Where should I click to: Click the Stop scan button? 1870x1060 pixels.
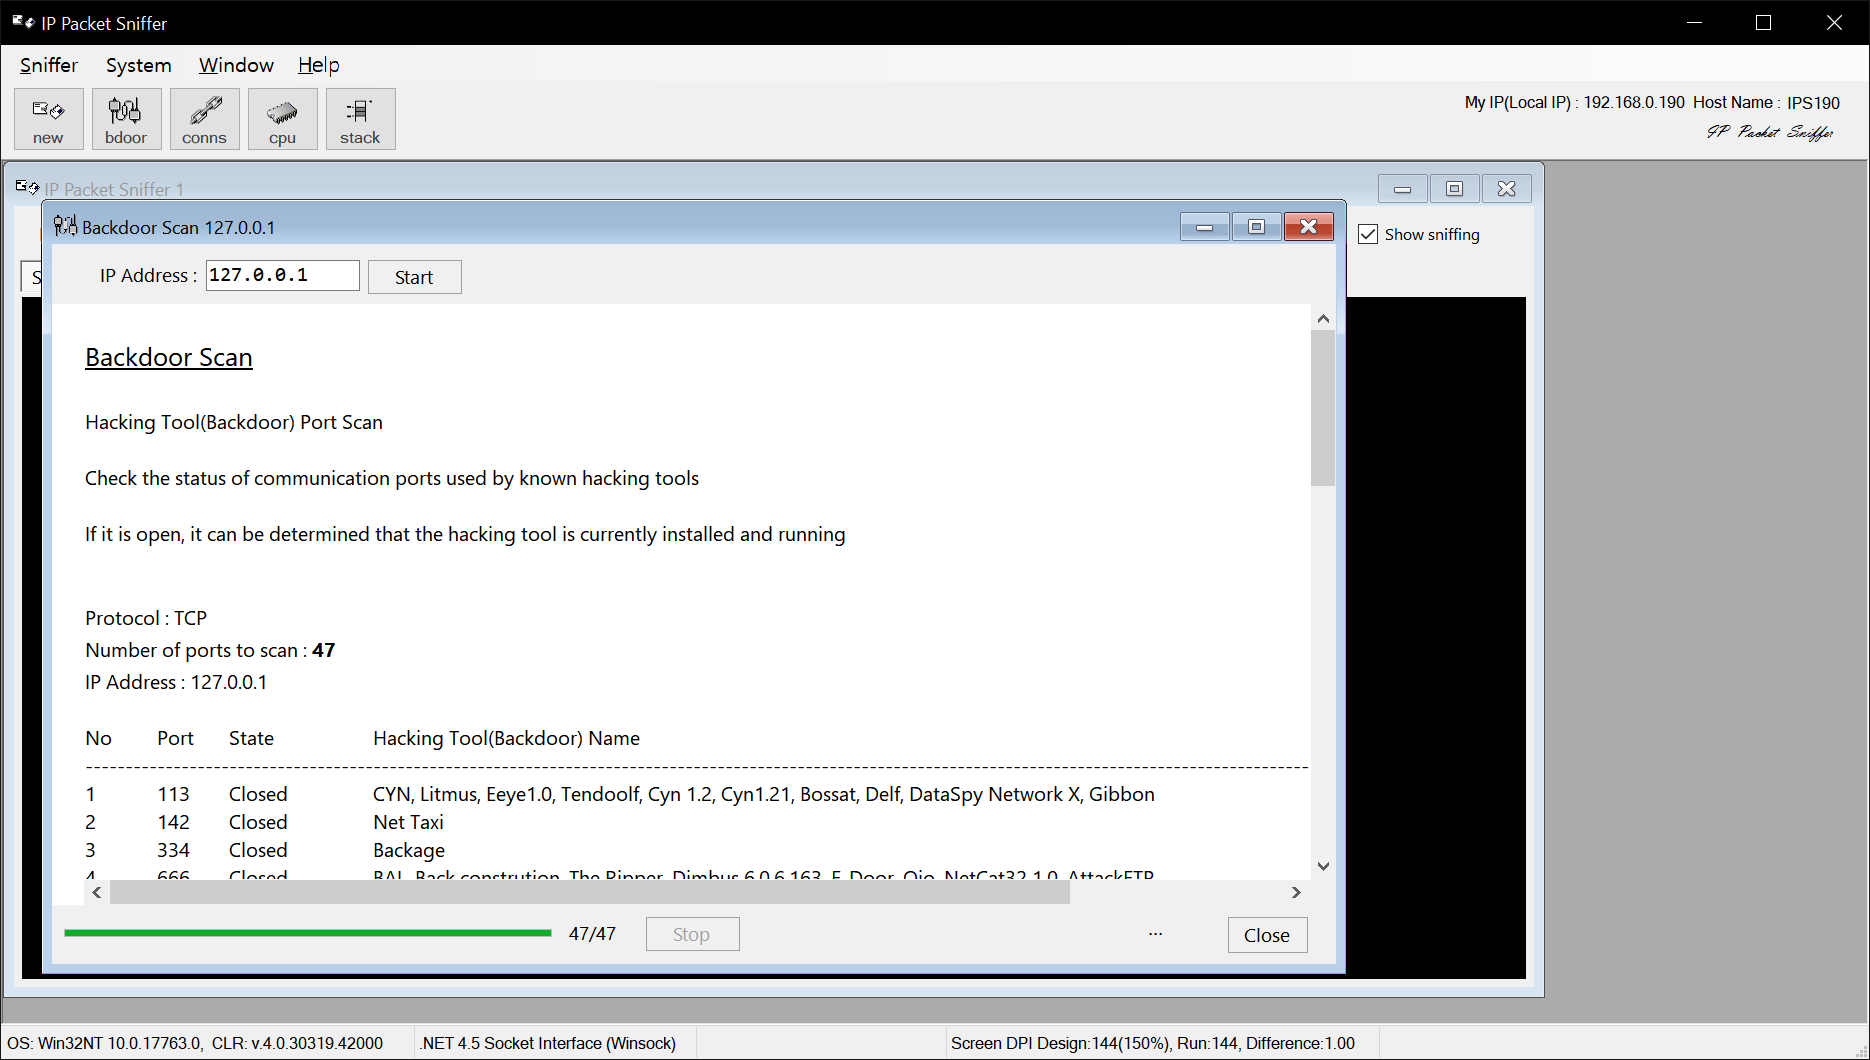pyautogui.click(x=692, y=933)
